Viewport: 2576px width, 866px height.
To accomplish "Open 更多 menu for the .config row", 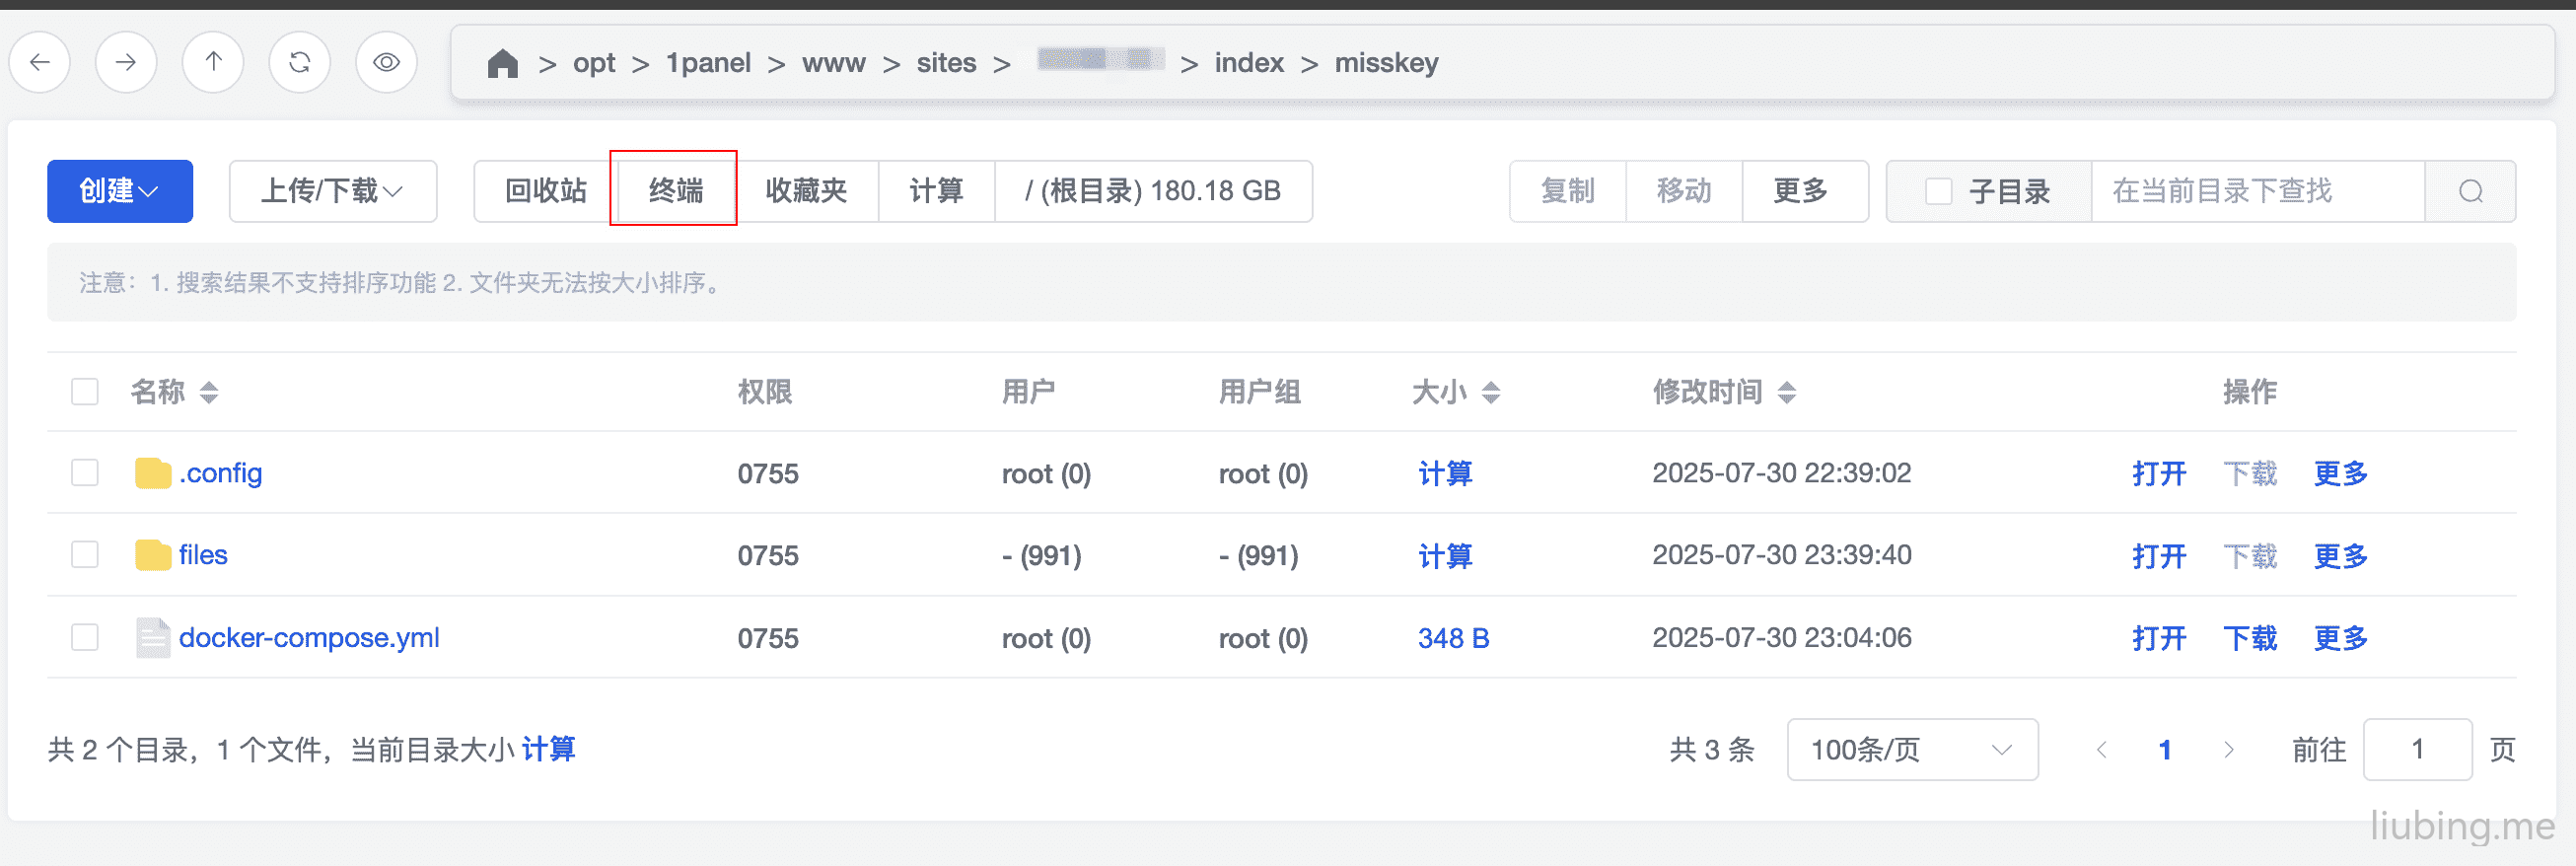I will pyautogui.click(x=2340, y=473).
